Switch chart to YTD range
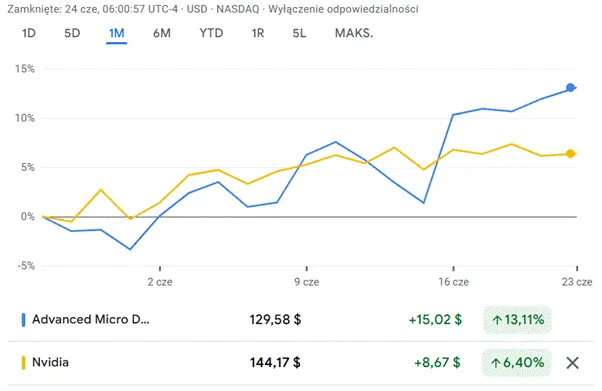Viewport: 602px width, 391px height. click(211, 33)
